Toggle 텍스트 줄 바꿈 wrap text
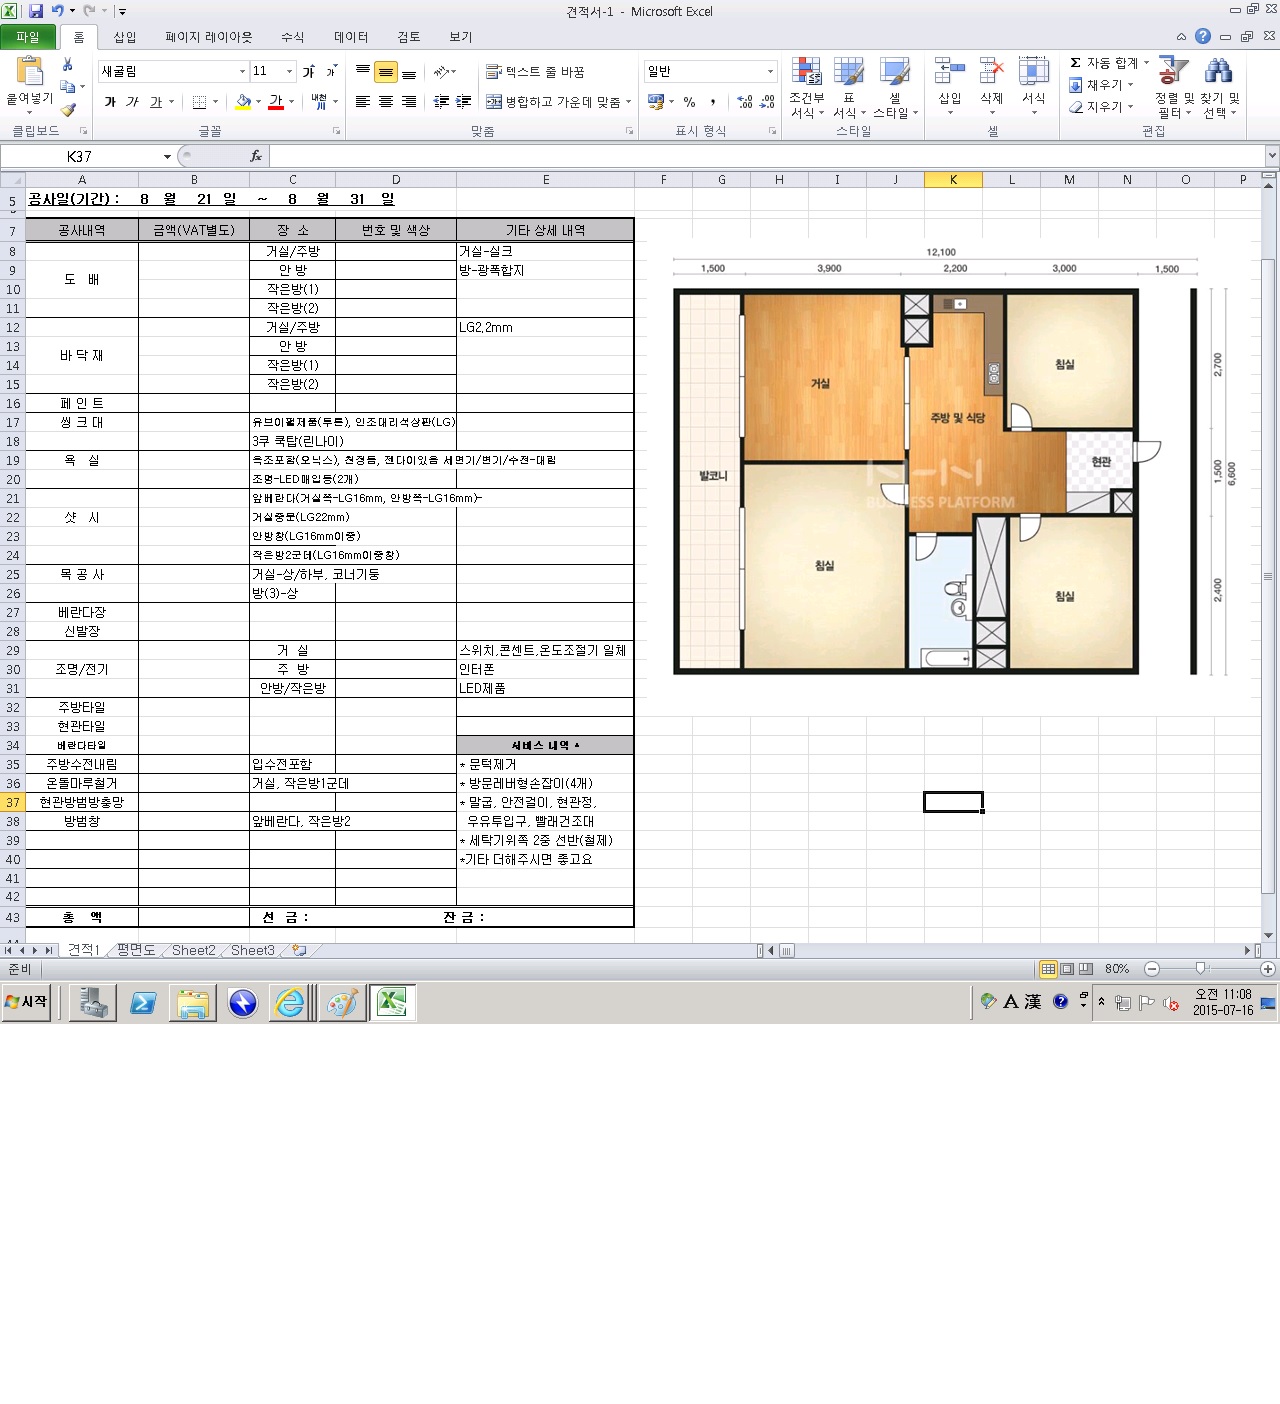The height and width of the screenshot is (1404, 1280). tap(535, 72)
